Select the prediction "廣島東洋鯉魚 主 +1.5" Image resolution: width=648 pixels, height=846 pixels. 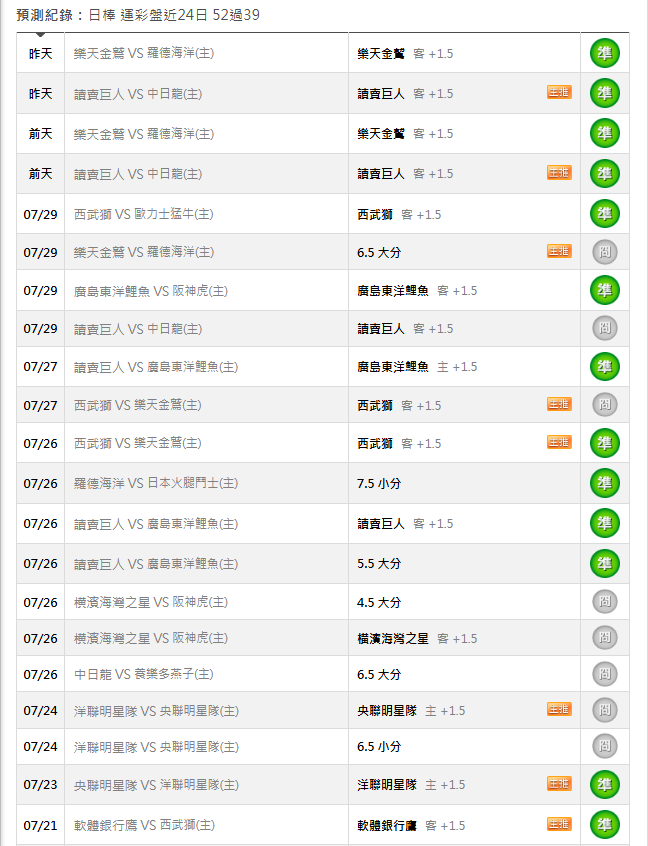coord(417,367)
